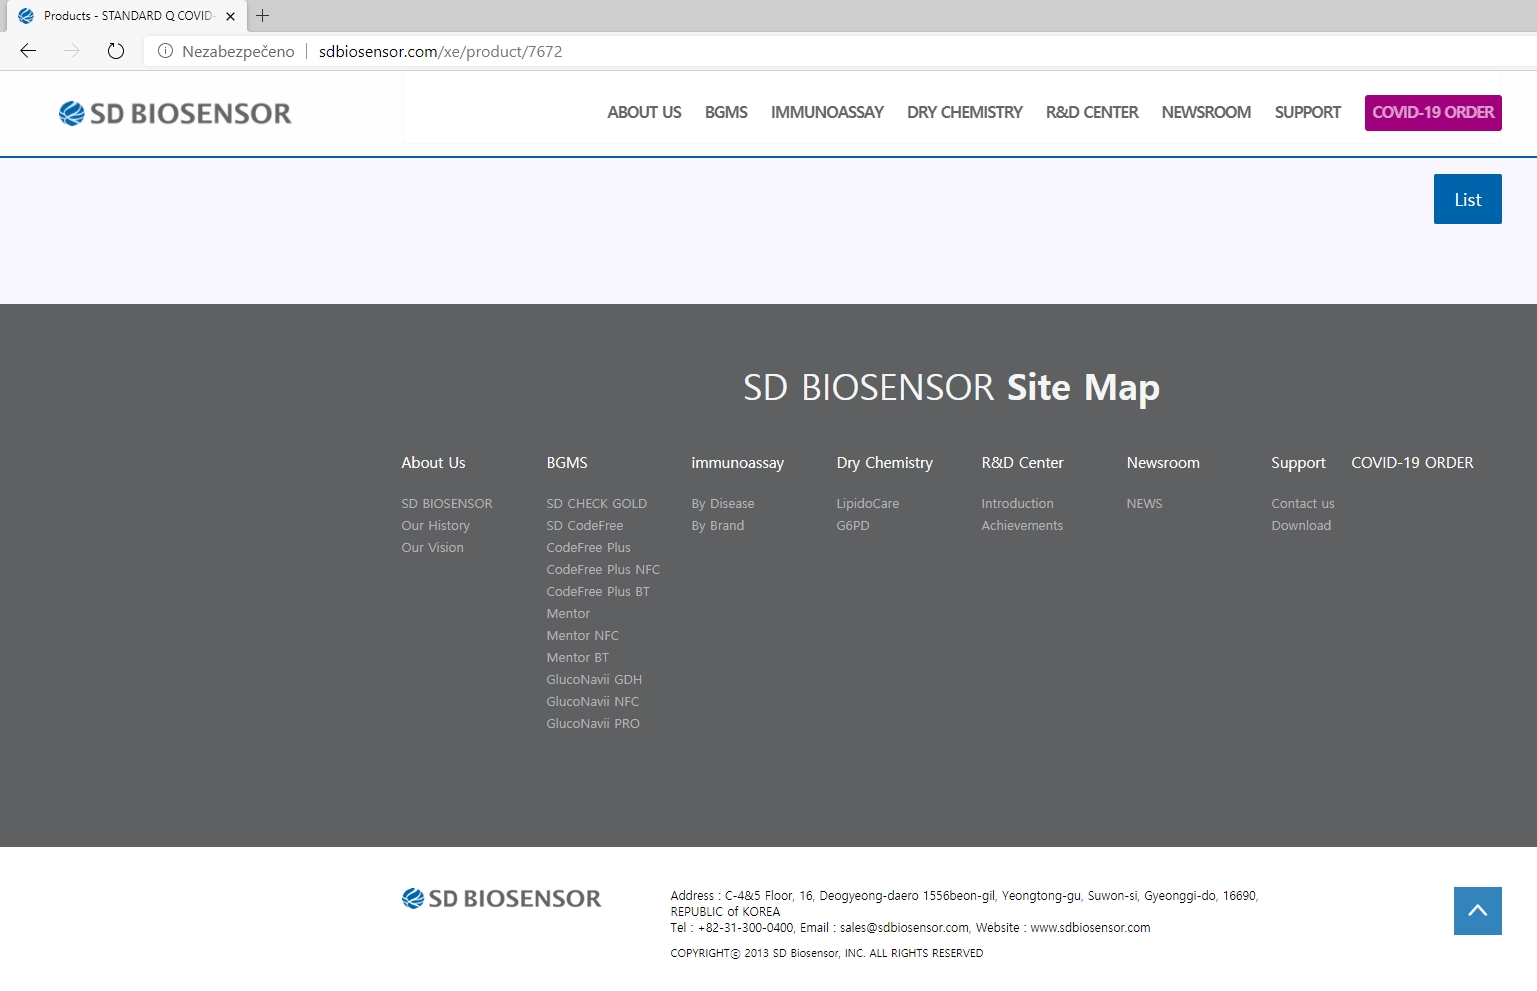Open GlucoNavii PRO in site map
This screenshot has height=991, width=1537.
[593, 723]
